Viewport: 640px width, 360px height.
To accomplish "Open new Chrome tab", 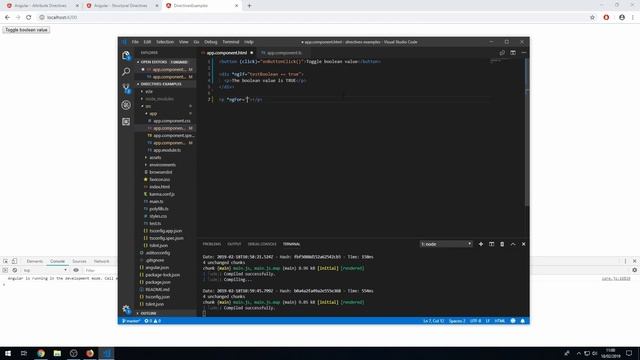I will pos(249,6).
